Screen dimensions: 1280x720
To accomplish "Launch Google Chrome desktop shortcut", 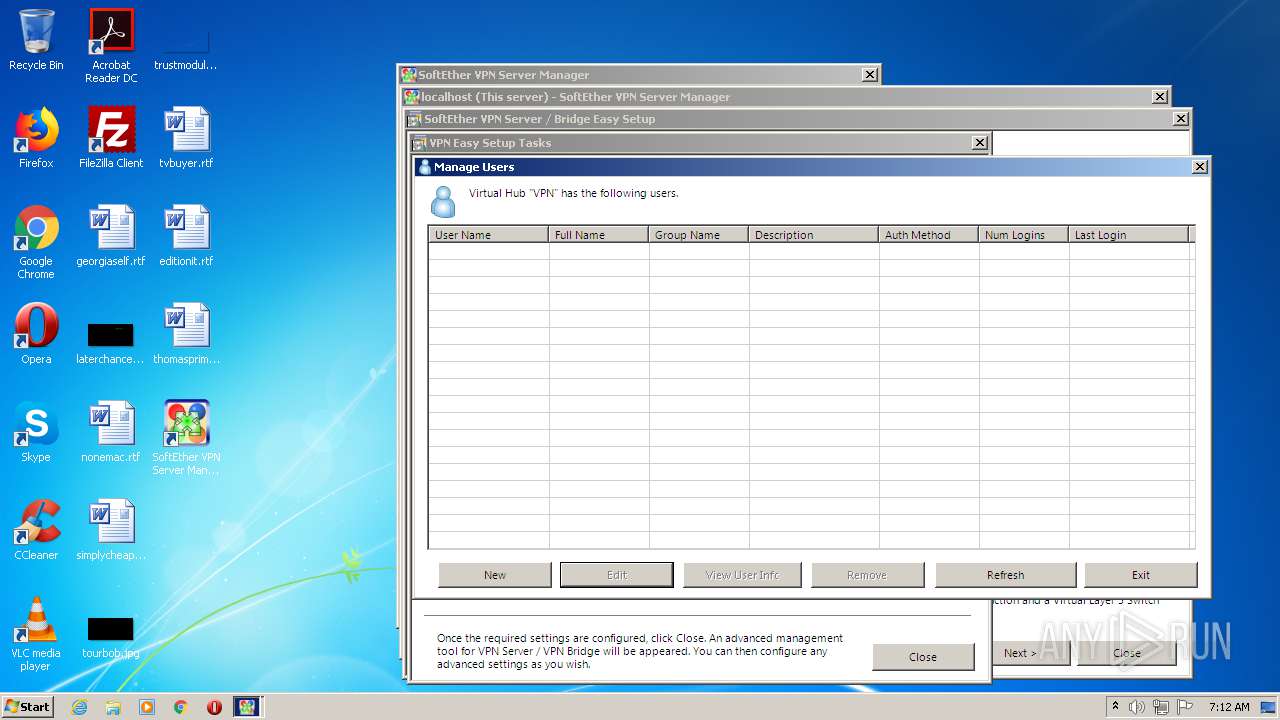I will pos(36,243).
